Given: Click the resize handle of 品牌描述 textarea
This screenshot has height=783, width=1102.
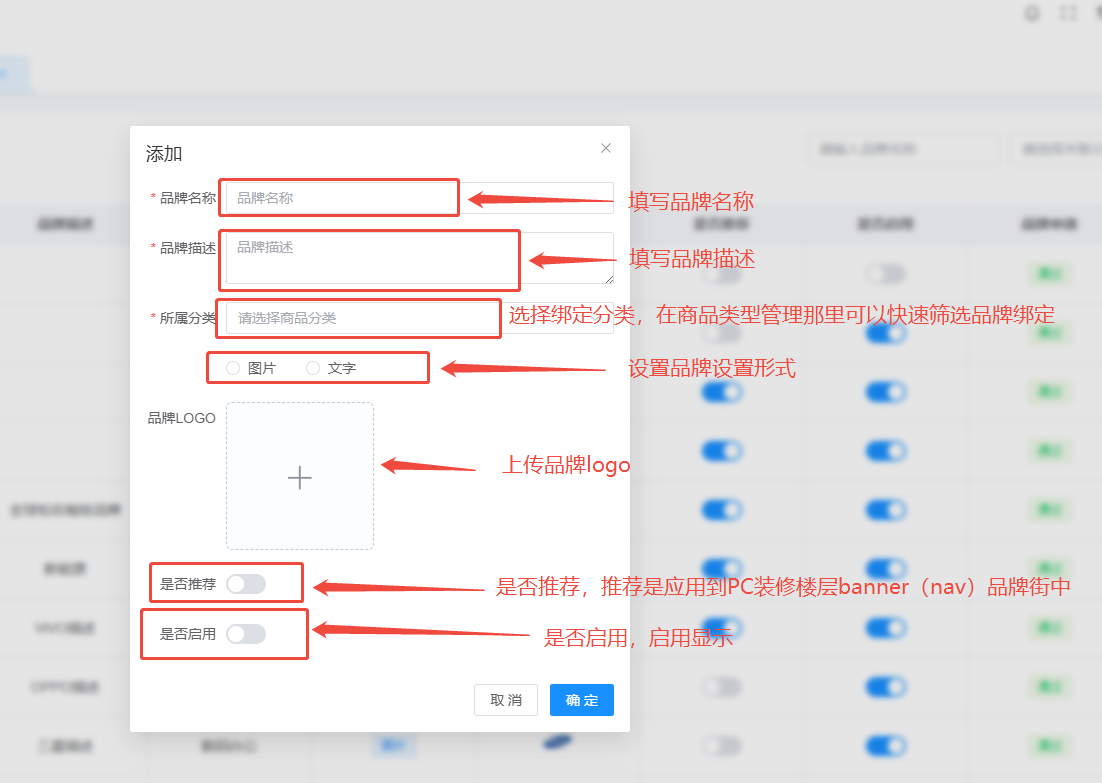Looking at the screenshot, I should click(x=609, y=279).
